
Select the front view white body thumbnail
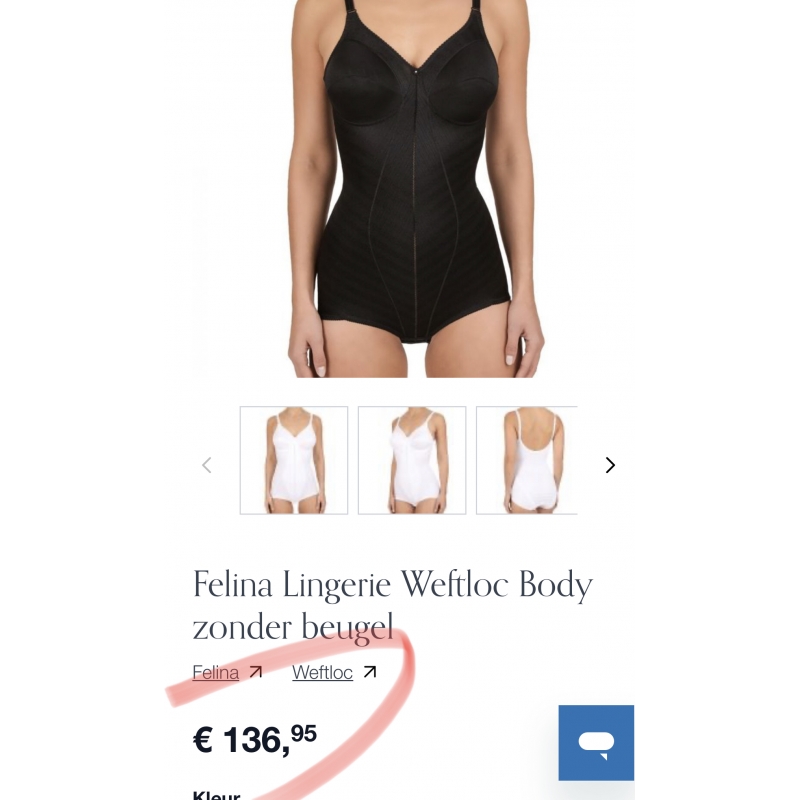point(294,460)
